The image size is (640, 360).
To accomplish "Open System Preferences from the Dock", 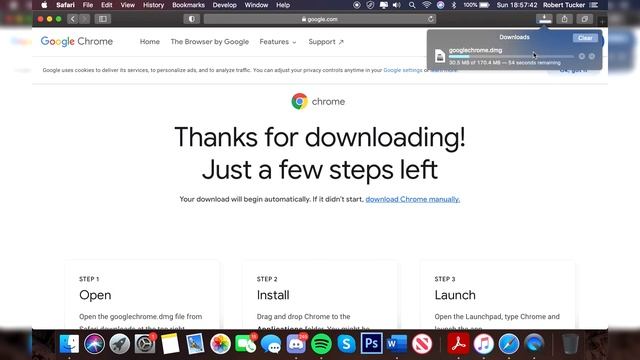I will pyautogui.click(x=144, y=344).
